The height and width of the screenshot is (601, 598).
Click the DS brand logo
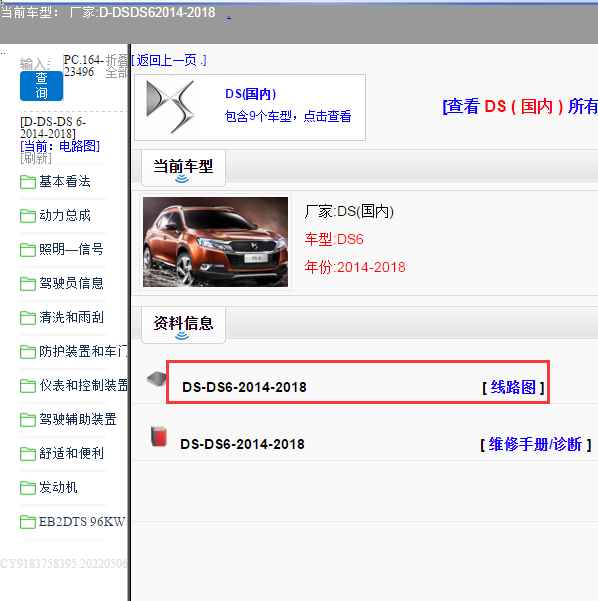(x=170, y=107)
